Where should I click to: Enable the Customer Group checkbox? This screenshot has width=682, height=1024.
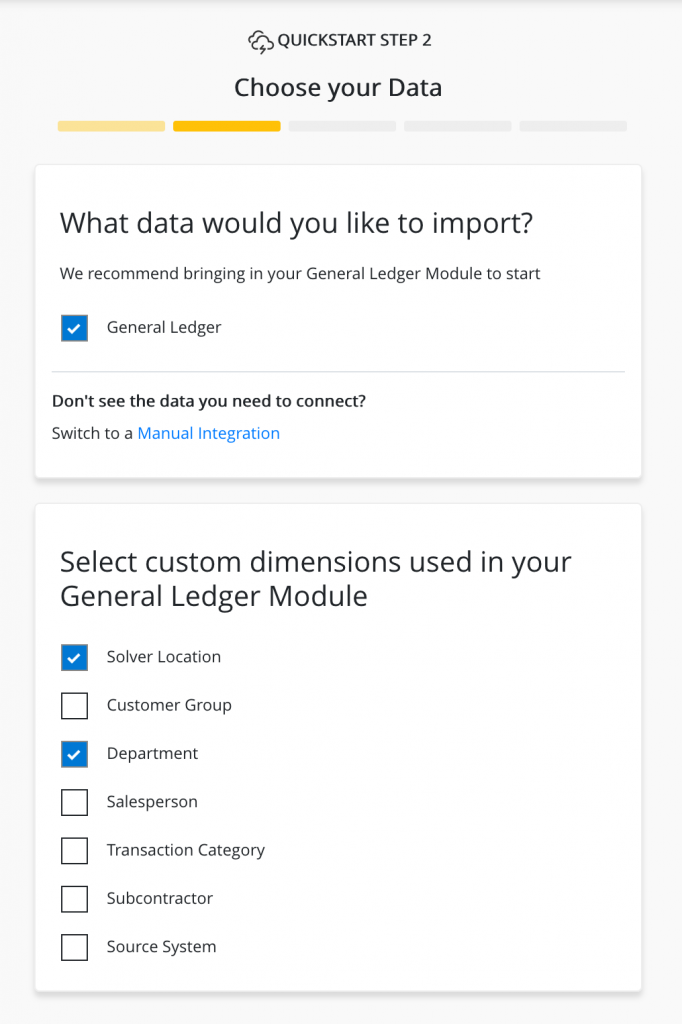coord(75,706)
